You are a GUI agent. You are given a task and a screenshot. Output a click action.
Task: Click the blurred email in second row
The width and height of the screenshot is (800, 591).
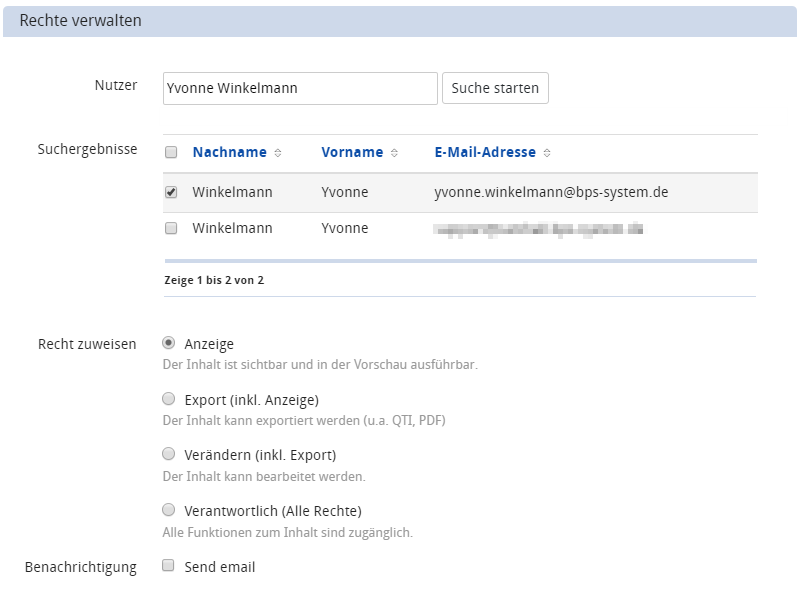(x=537, y=229)
